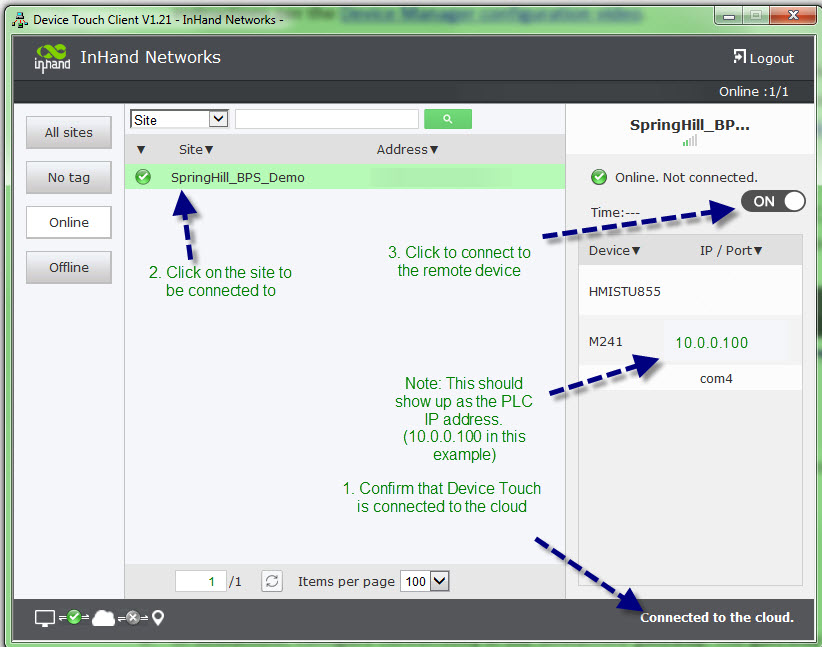Sort by Device column header

[x=614, y=251]
